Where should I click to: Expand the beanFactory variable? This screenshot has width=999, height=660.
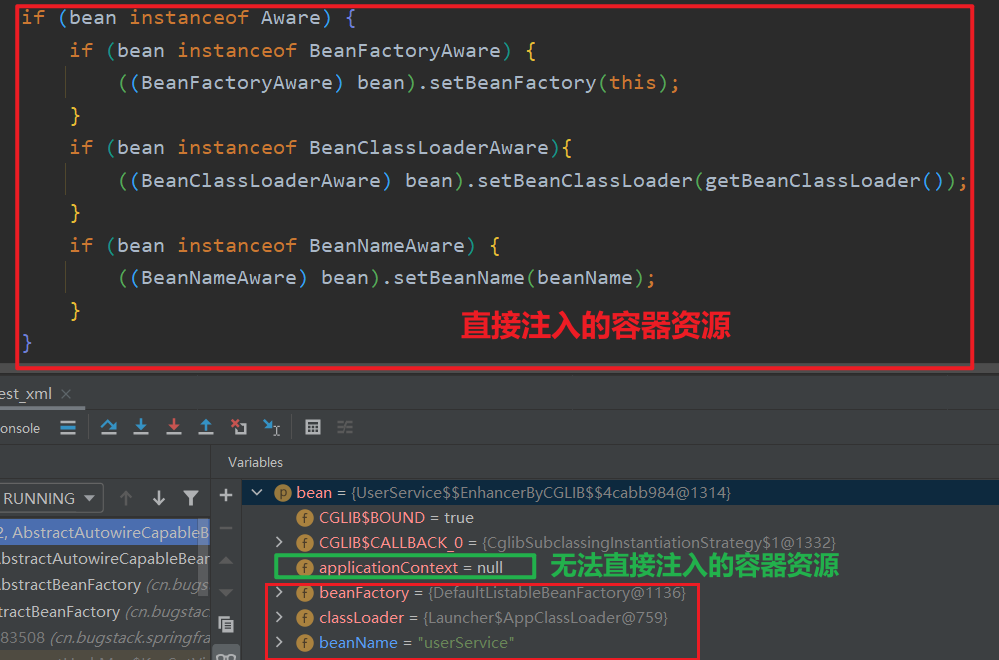pyautogui.click(x=279, y=593)
